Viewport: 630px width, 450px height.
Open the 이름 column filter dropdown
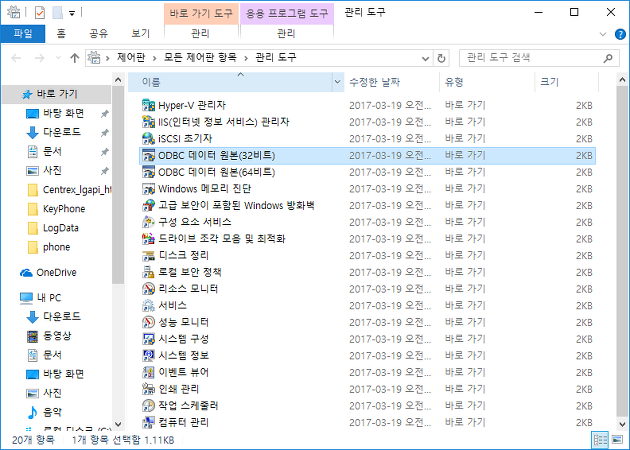pyautogui.click(x=338, y=82)
